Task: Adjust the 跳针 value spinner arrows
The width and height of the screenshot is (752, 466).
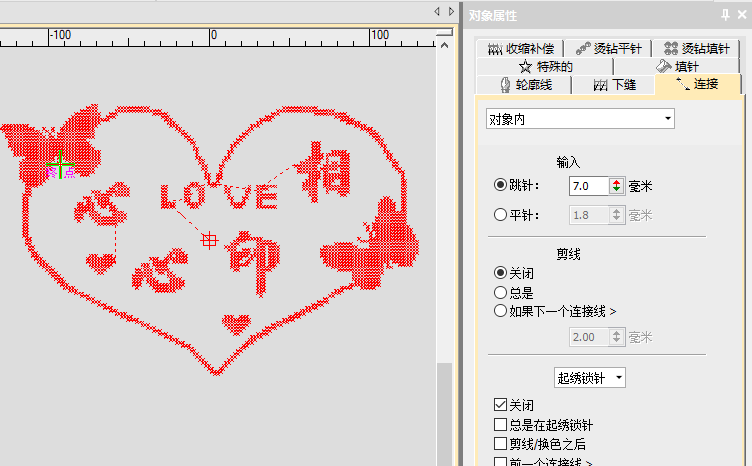Action: tap(616, 186)
